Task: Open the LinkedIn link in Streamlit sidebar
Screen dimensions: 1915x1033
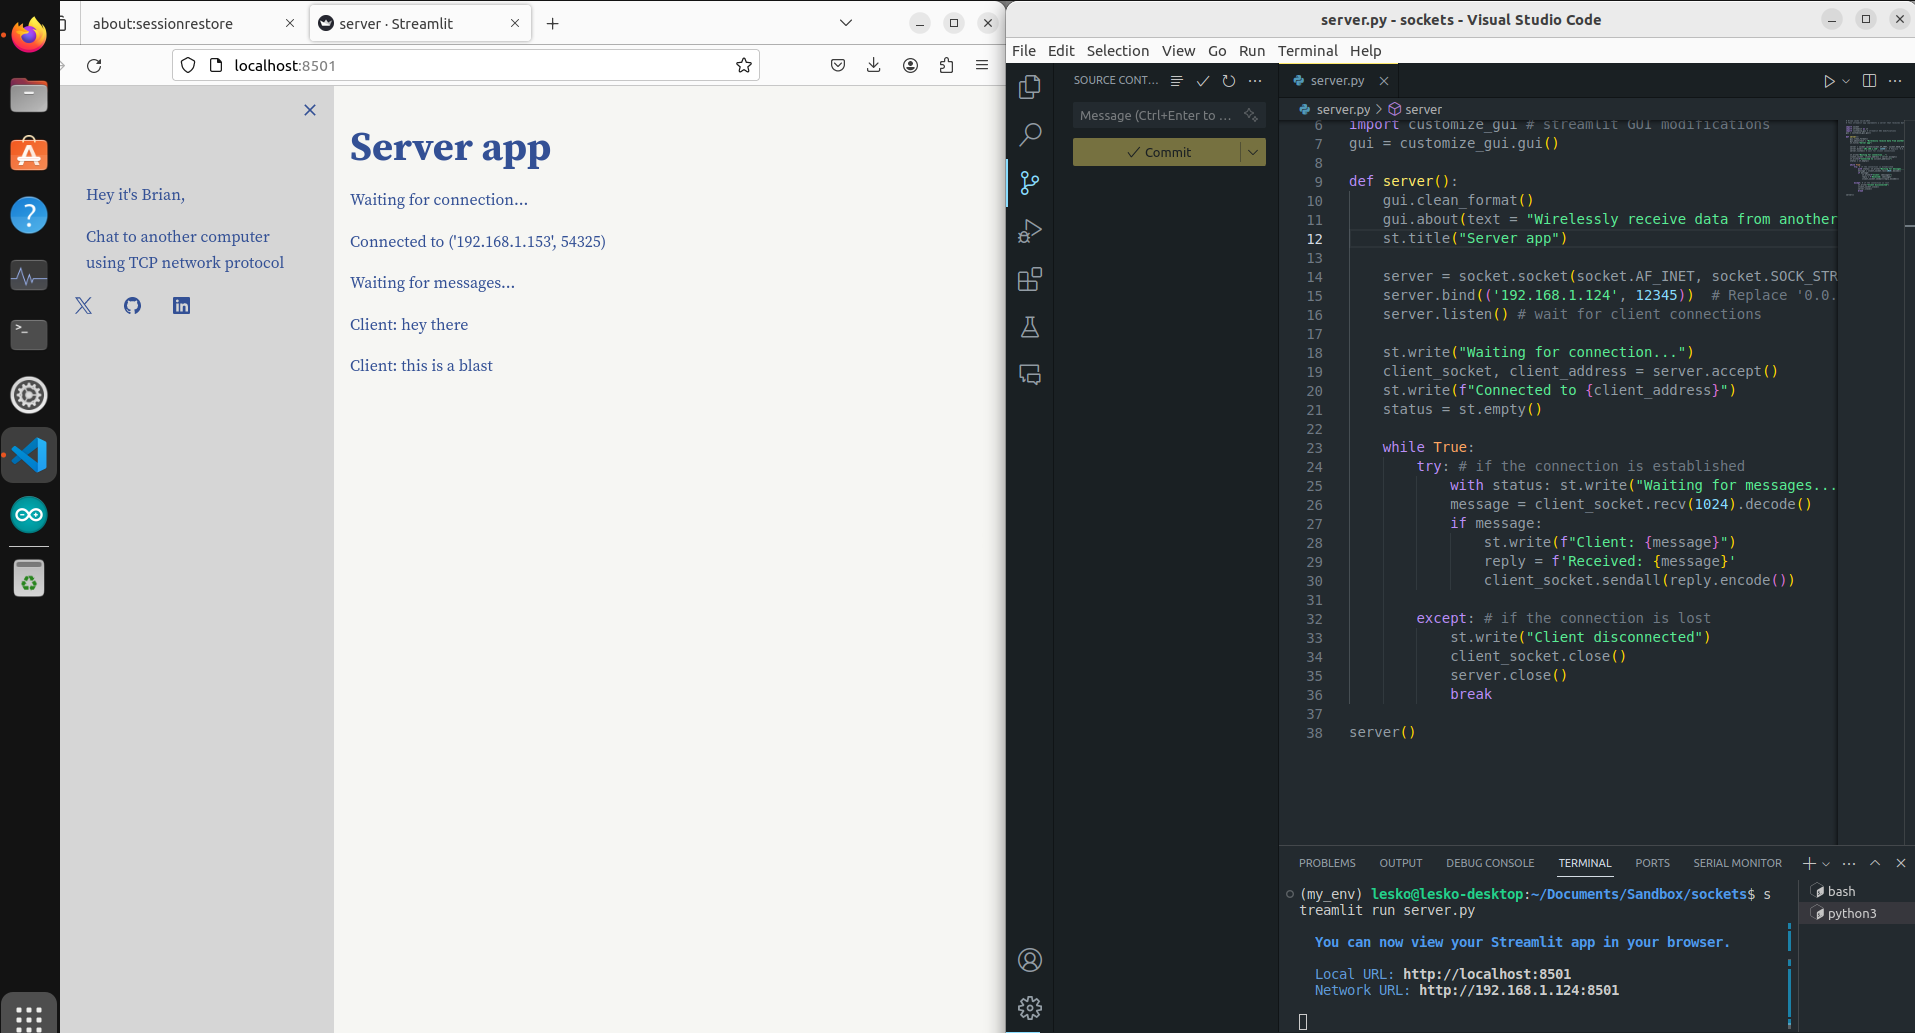Action: 181,306
